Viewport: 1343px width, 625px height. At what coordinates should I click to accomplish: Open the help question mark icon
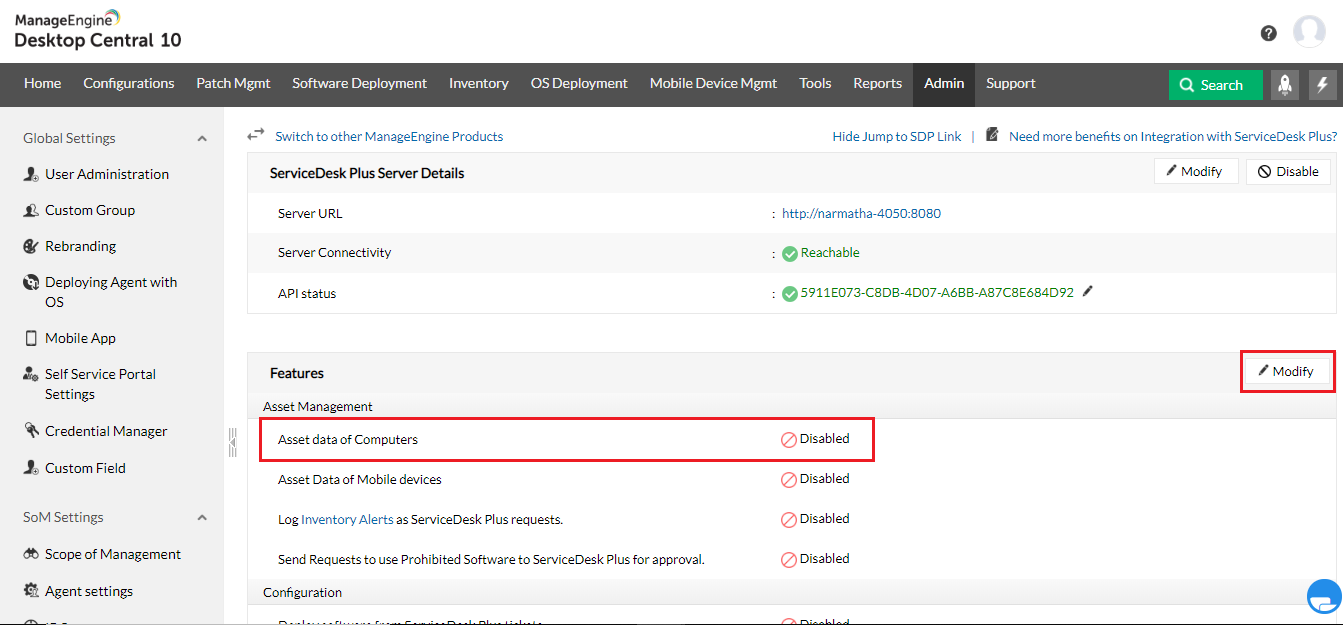coord(1268,33)
